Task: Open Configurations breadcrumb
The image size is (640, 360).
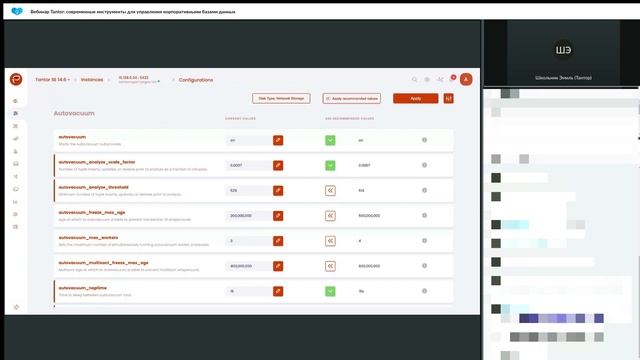Action: point(196,80)
